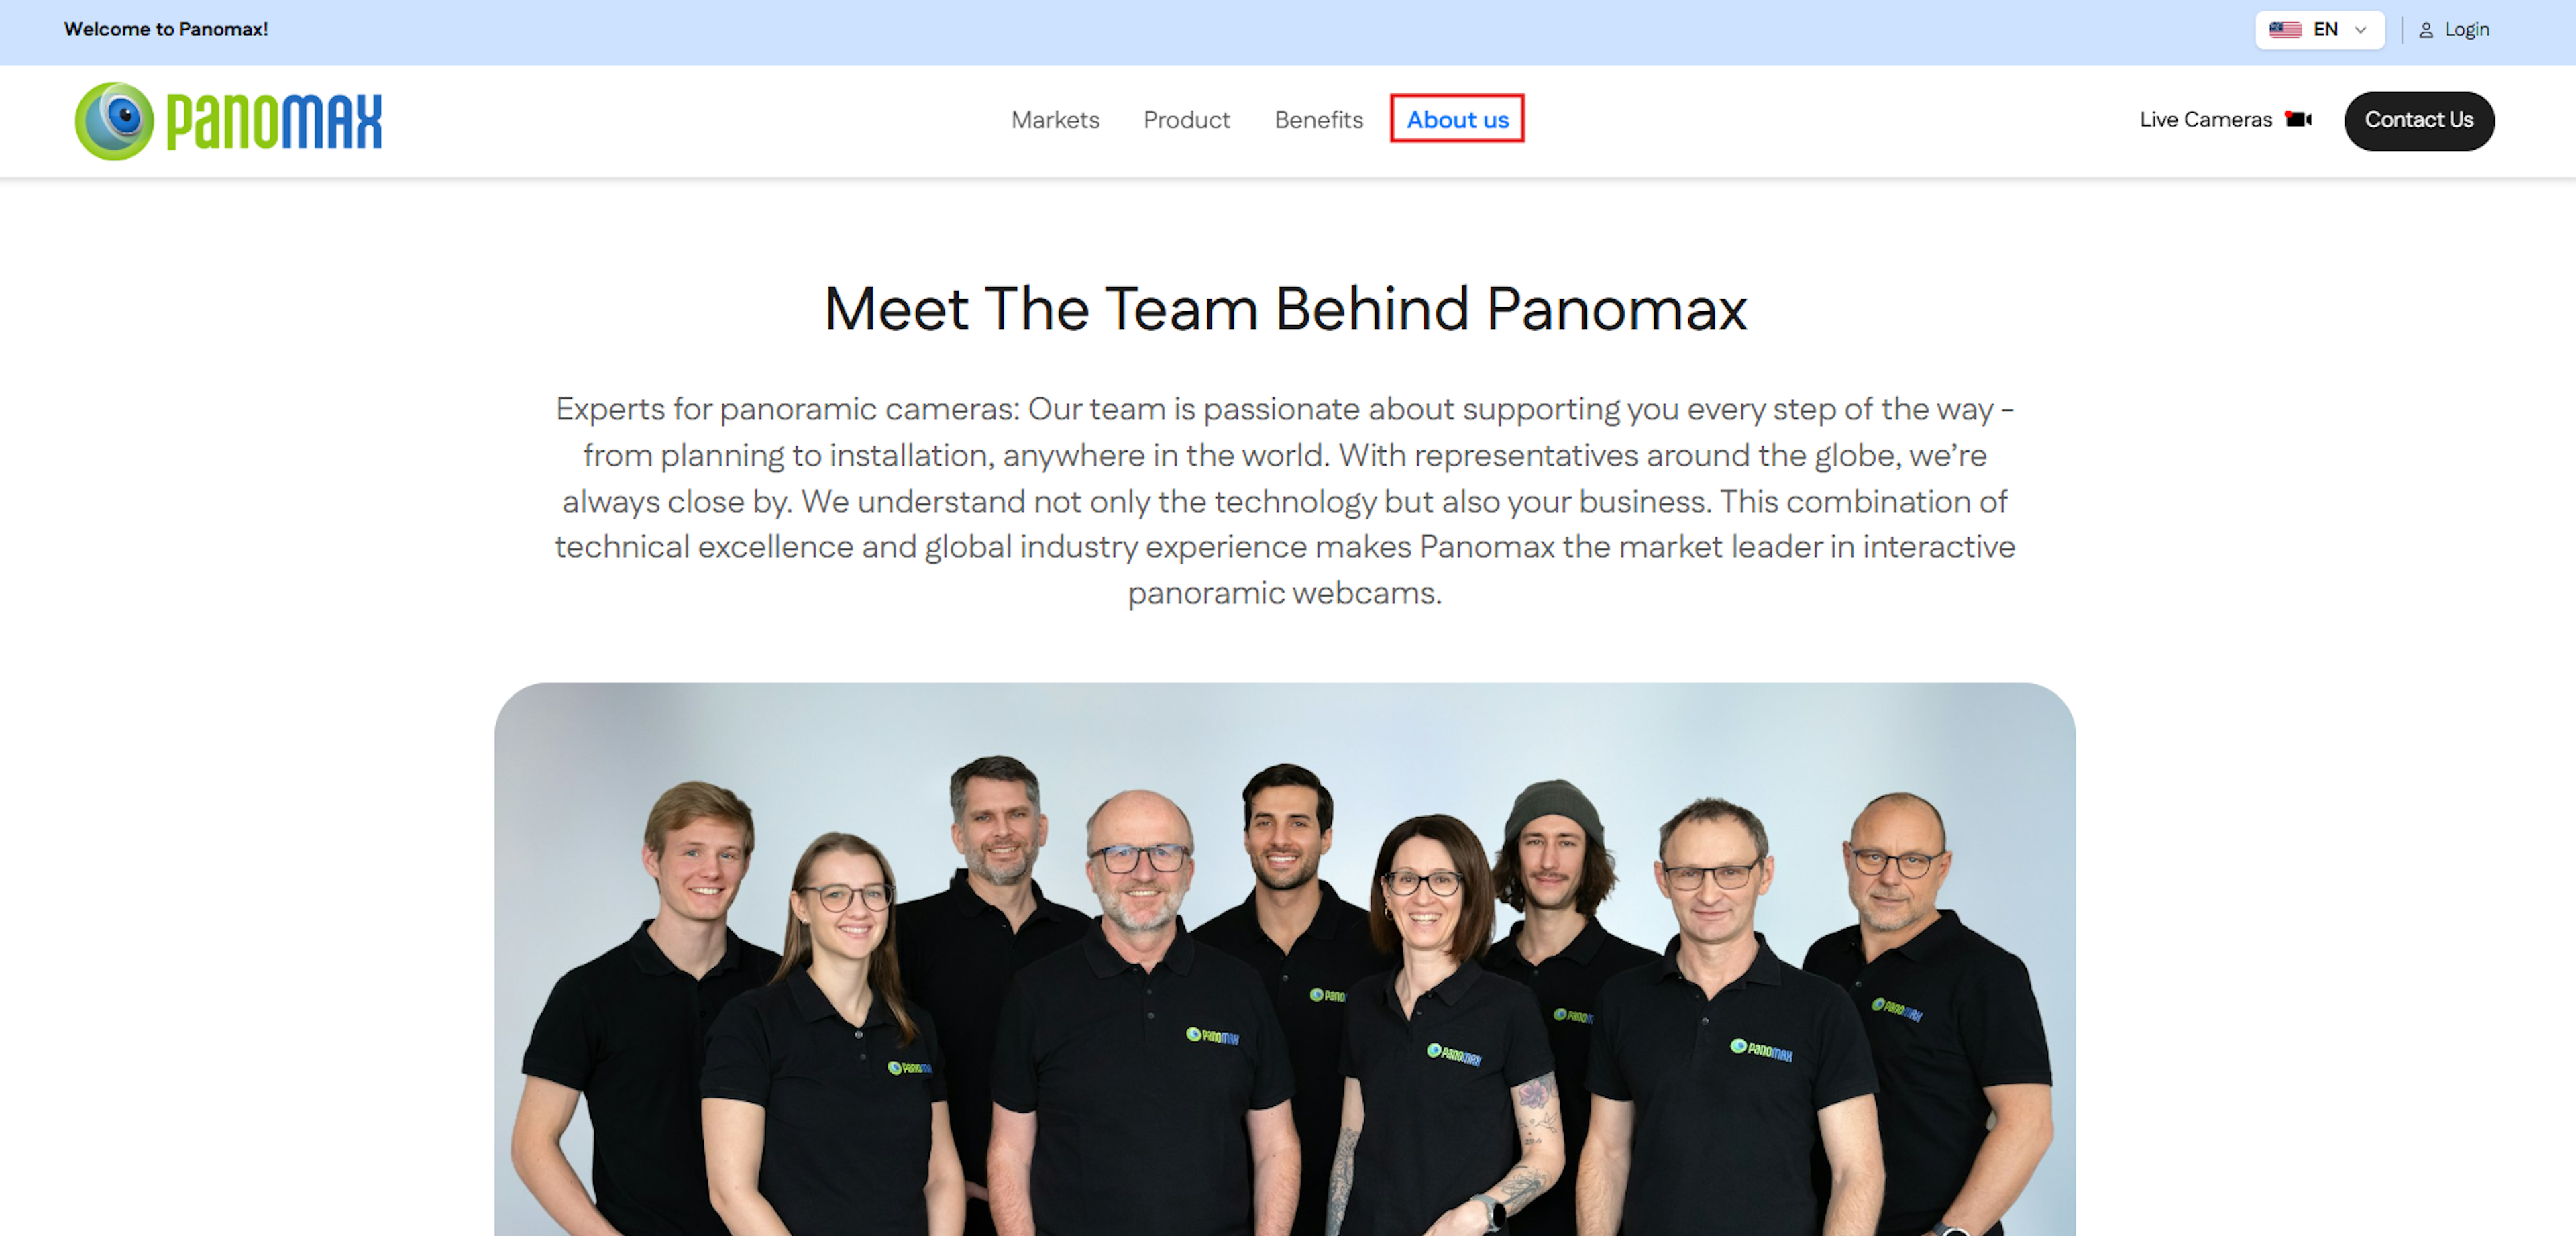2576x1236 pixels.
Task: Click the Panomax wordmark text logo
Action: point(273,121)
